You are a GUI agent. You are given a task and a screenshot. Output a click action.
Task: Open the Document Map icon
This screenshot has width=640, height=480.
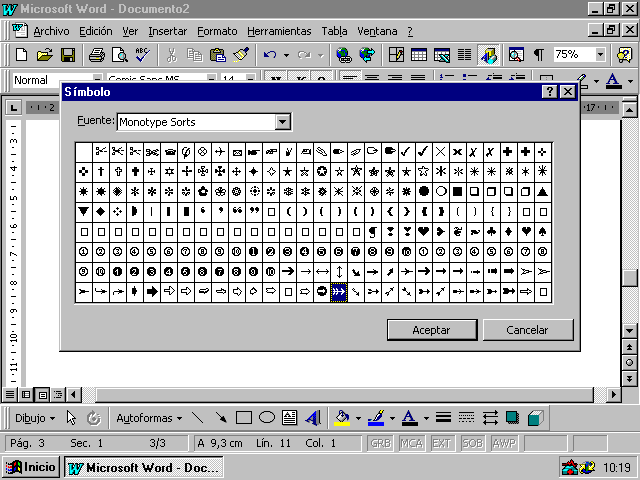coord(516,55)
